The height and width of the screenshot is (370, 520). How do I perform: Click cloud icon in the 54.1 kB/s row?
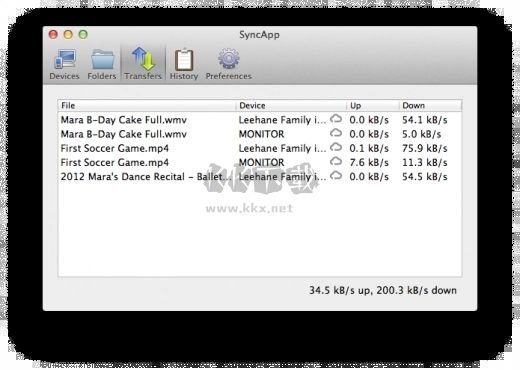pos(336,118)
